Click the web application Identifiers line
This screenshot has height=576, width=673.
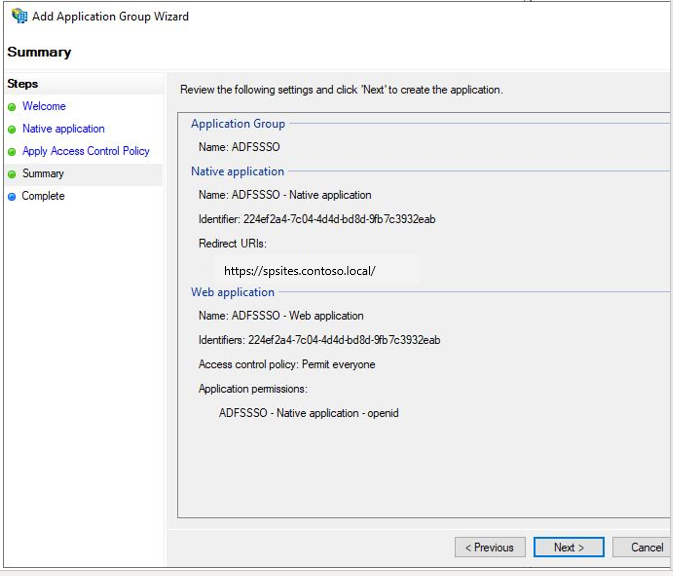(319, 340)
